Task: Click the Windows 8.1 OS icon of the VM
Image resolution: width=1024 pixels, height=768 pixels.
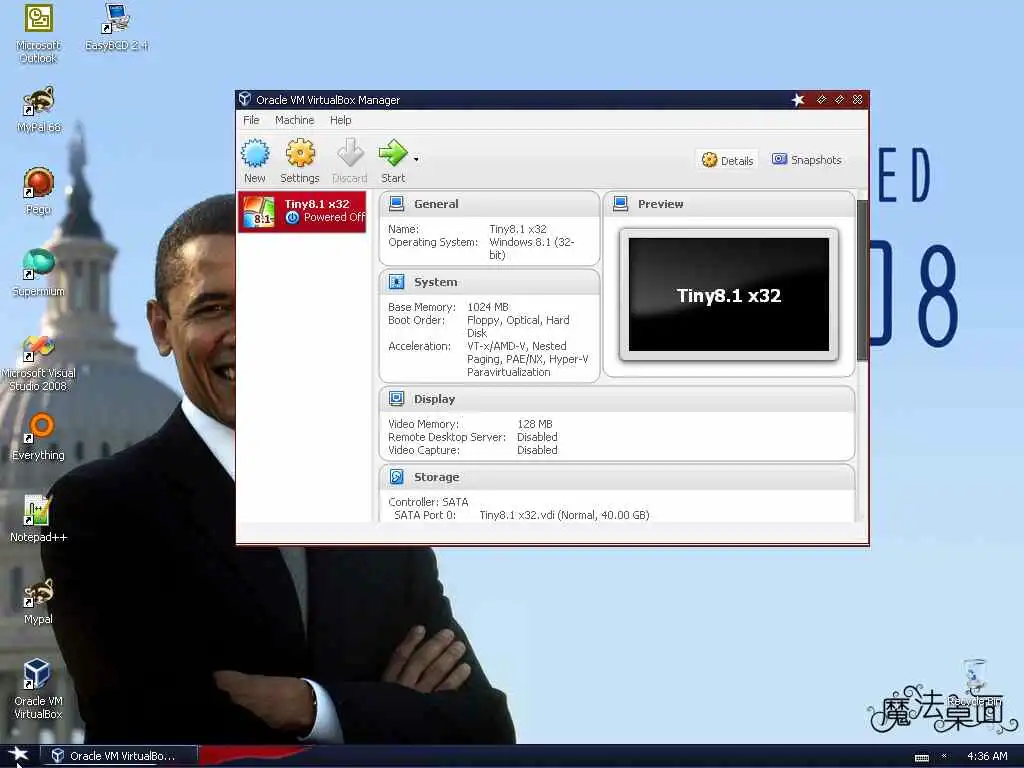Action: (x=259, y=212)
